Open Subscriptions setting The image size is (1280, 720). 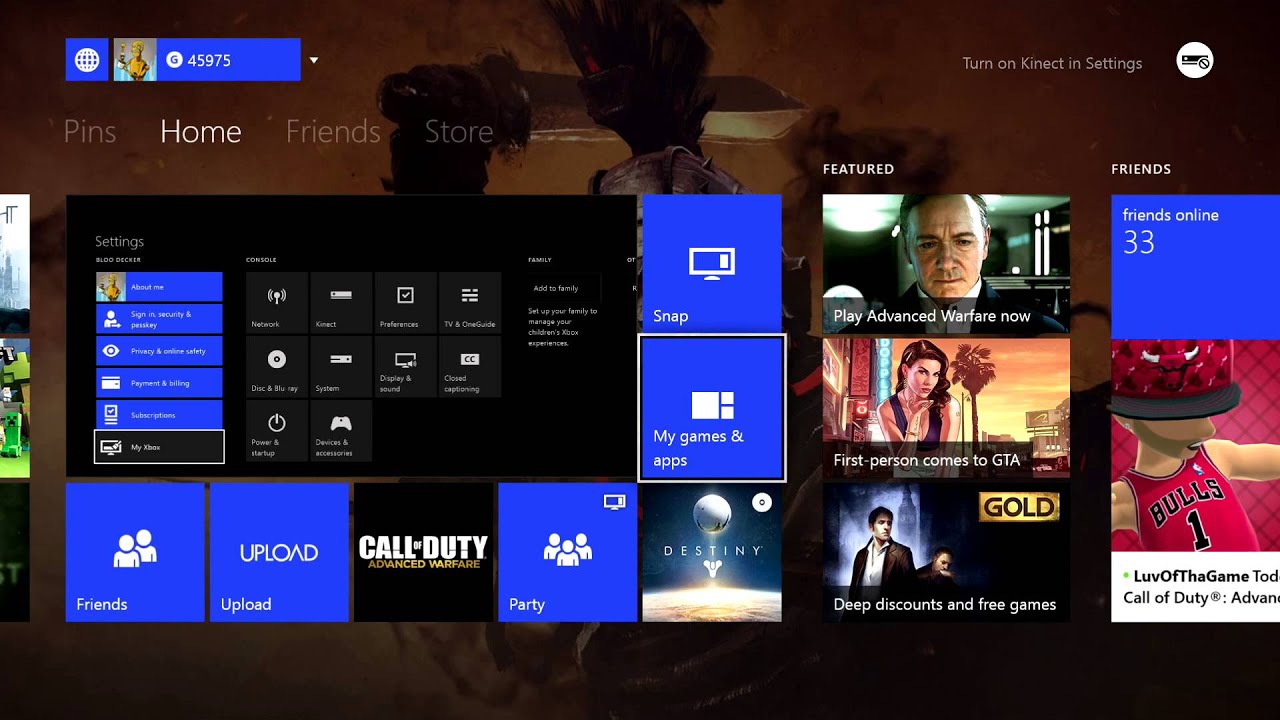point(159,415)
